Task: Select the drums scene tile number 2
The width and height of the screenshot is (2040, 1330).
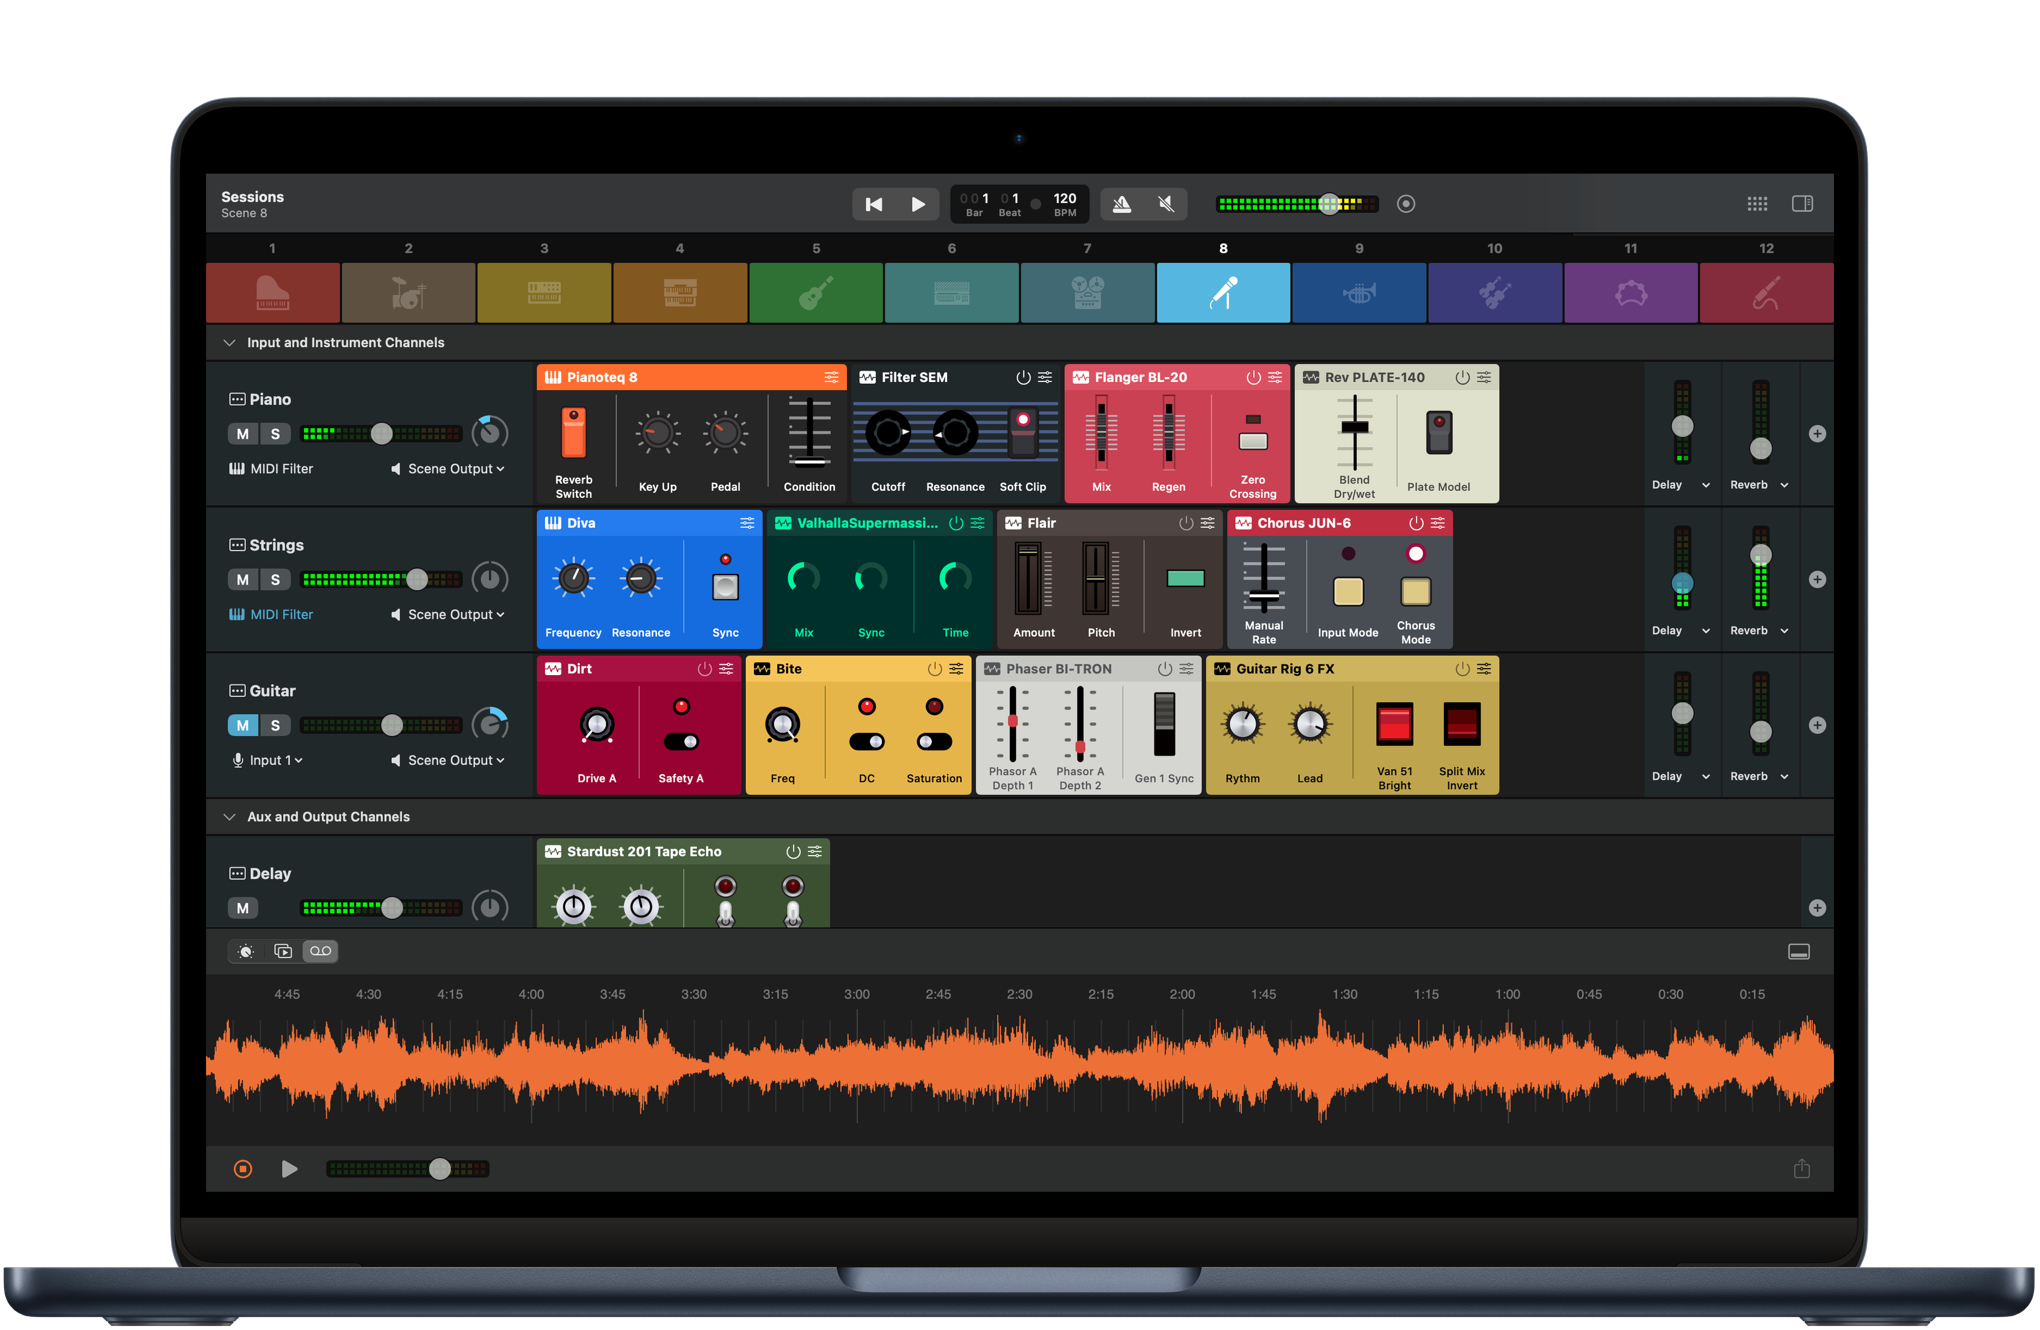Action: [408, 293]
